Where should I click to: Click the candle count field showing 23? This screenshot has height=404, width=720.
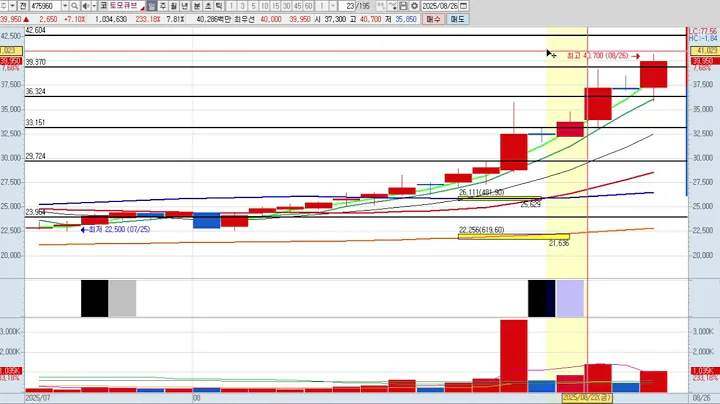click(348, 6)
